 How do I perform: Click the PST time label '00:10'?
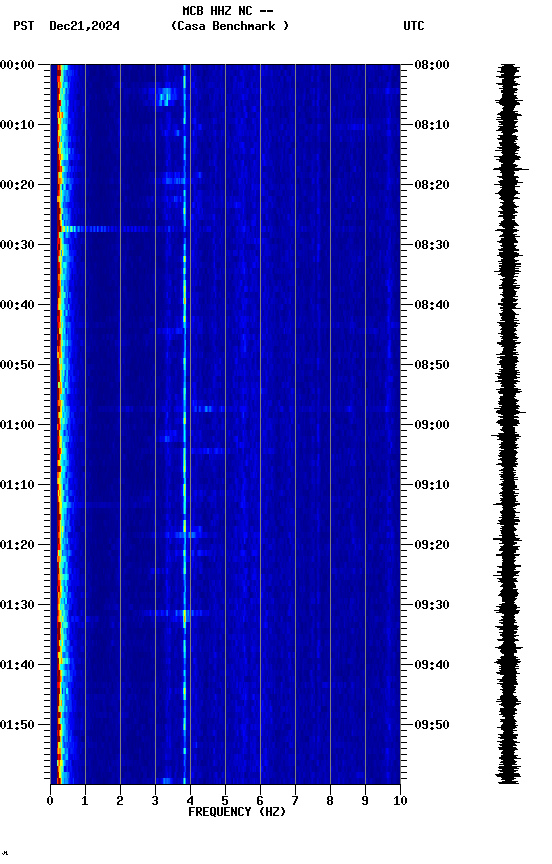17,125
